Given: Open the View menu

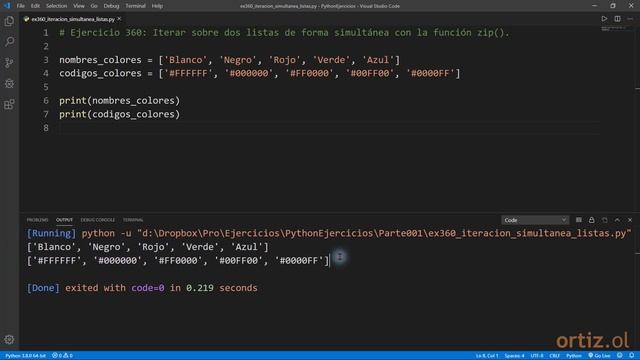Looking at the screenshot, I should 79,6.
